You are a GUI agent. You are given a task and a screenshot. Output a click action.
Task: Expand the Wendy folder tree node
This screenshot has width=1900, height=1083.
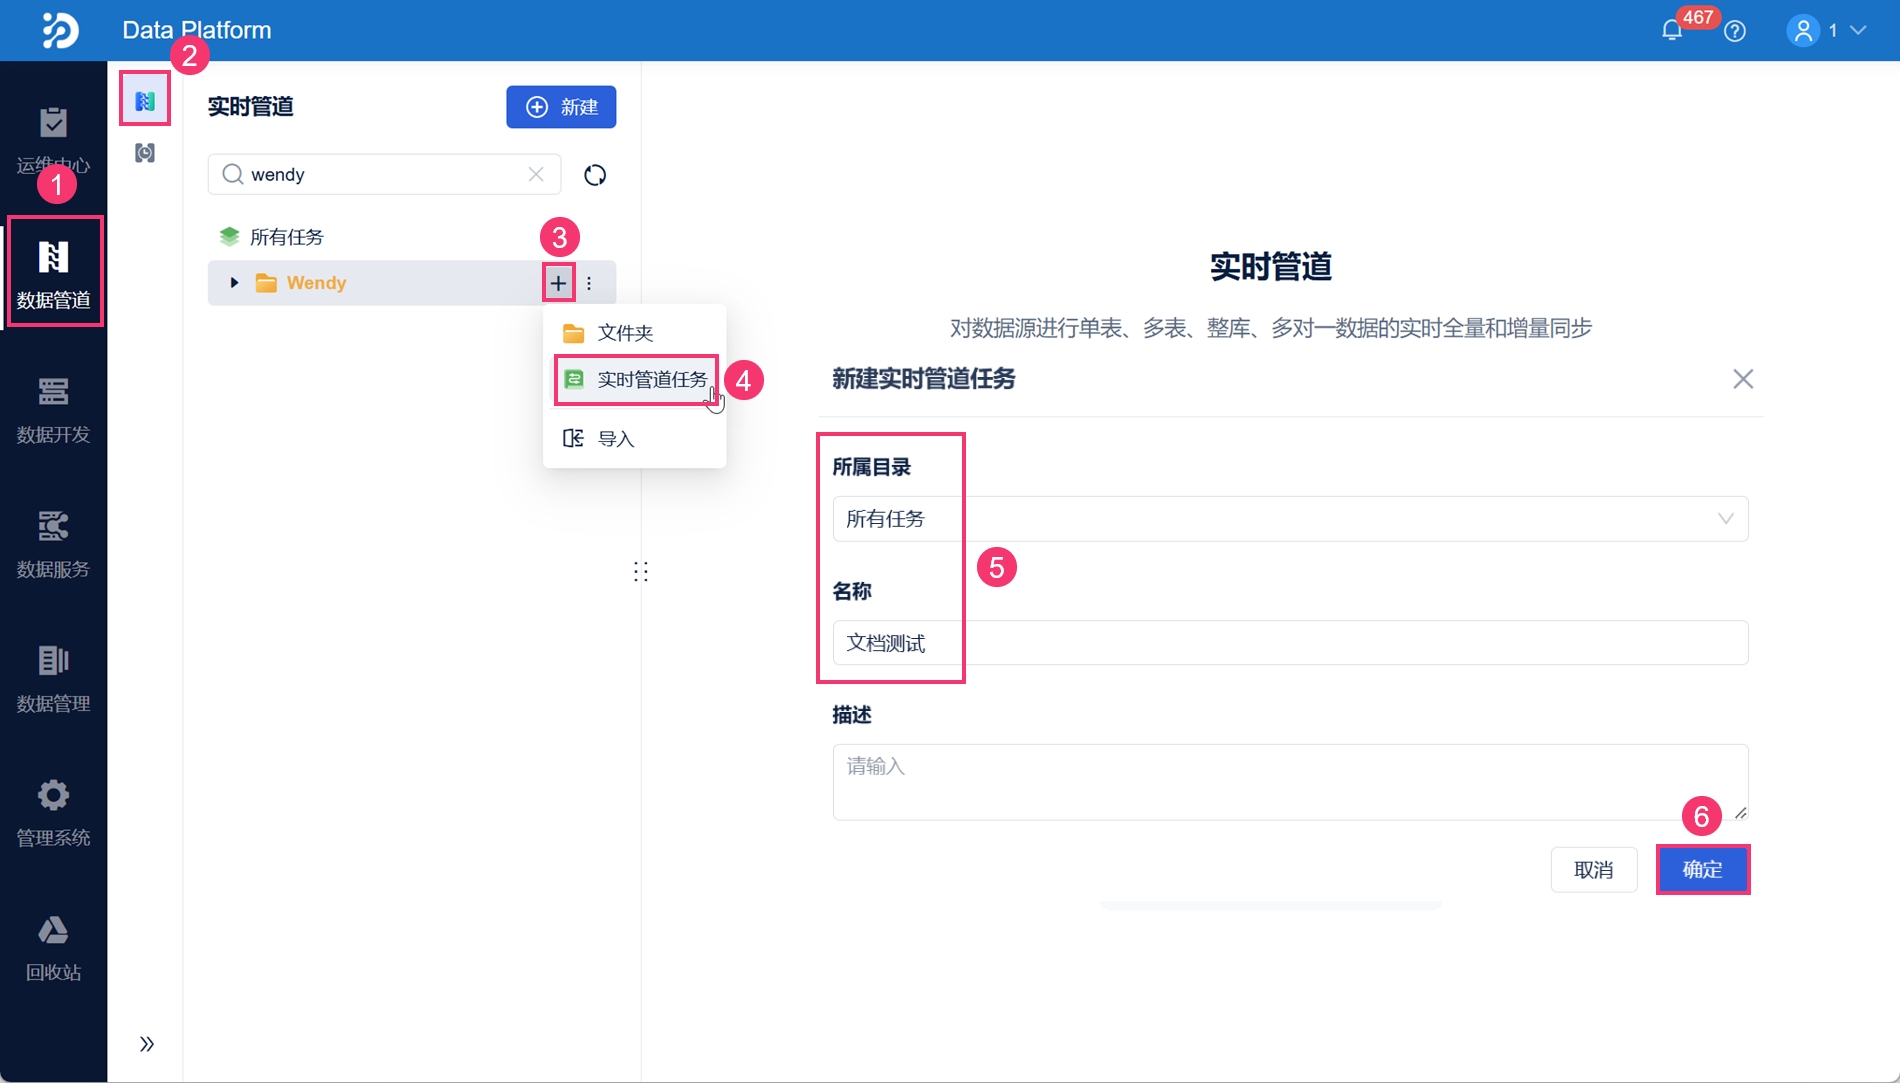[x=234, y=283]
